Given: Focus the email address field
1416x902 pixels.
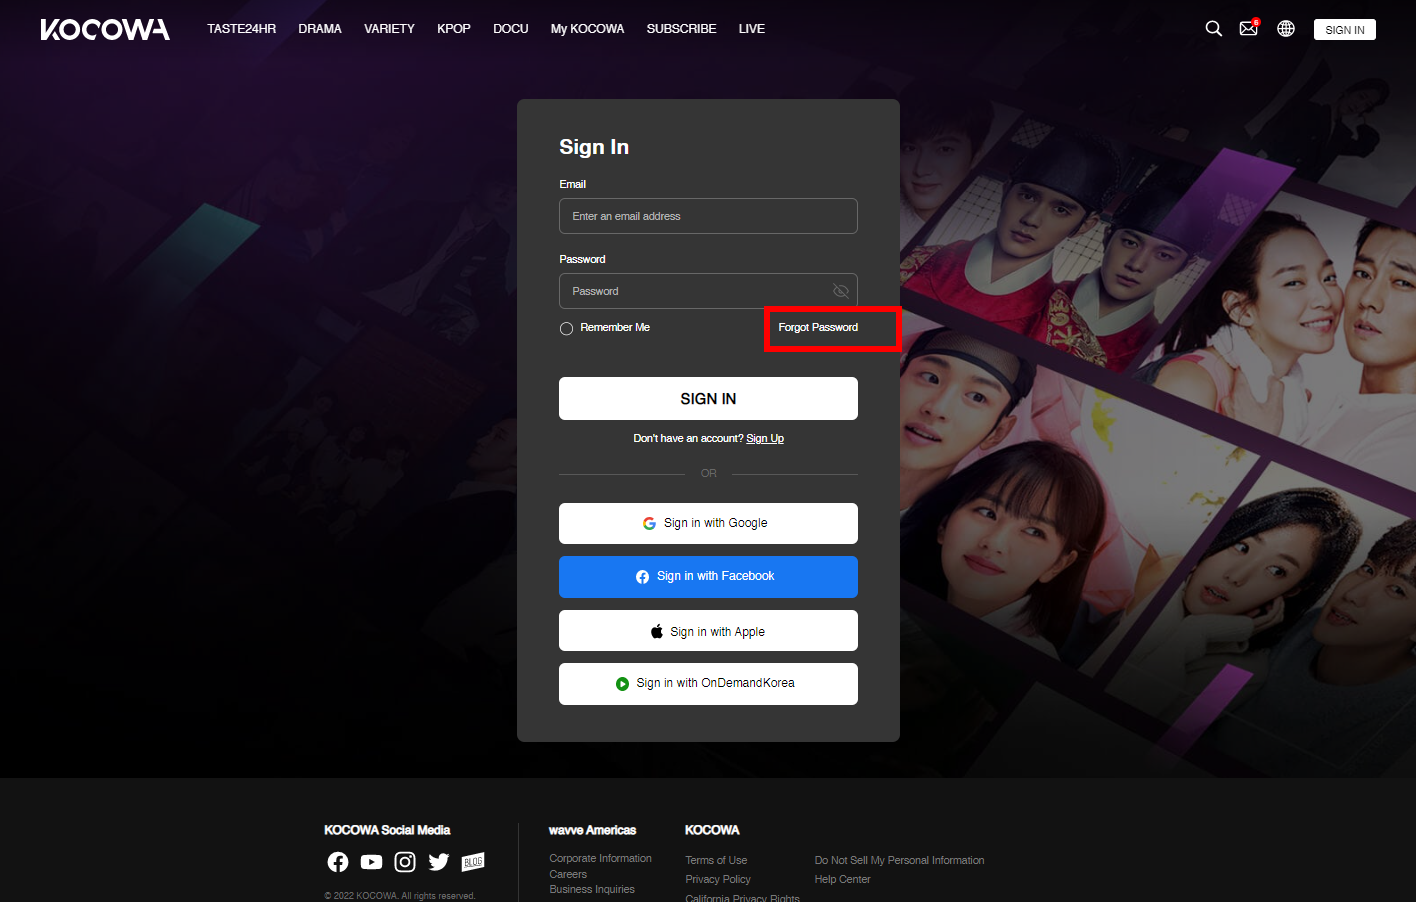Looking at the screenshot, I should tap(708, 216).
